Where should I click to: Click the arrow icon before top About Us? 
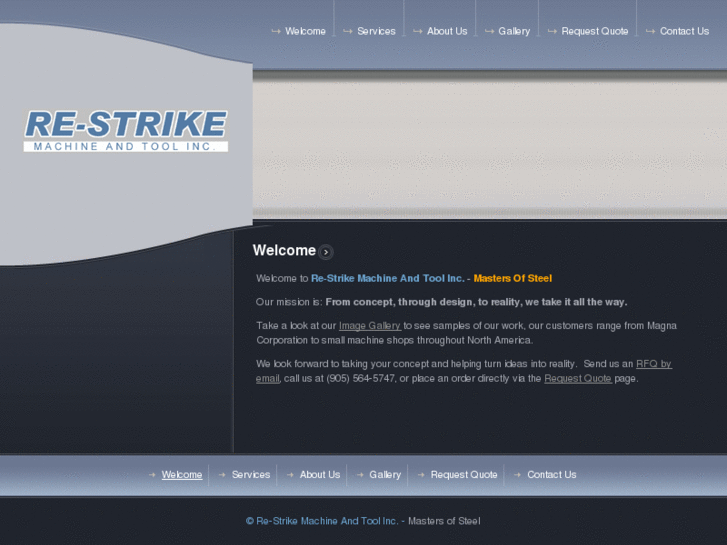(418, 31)
